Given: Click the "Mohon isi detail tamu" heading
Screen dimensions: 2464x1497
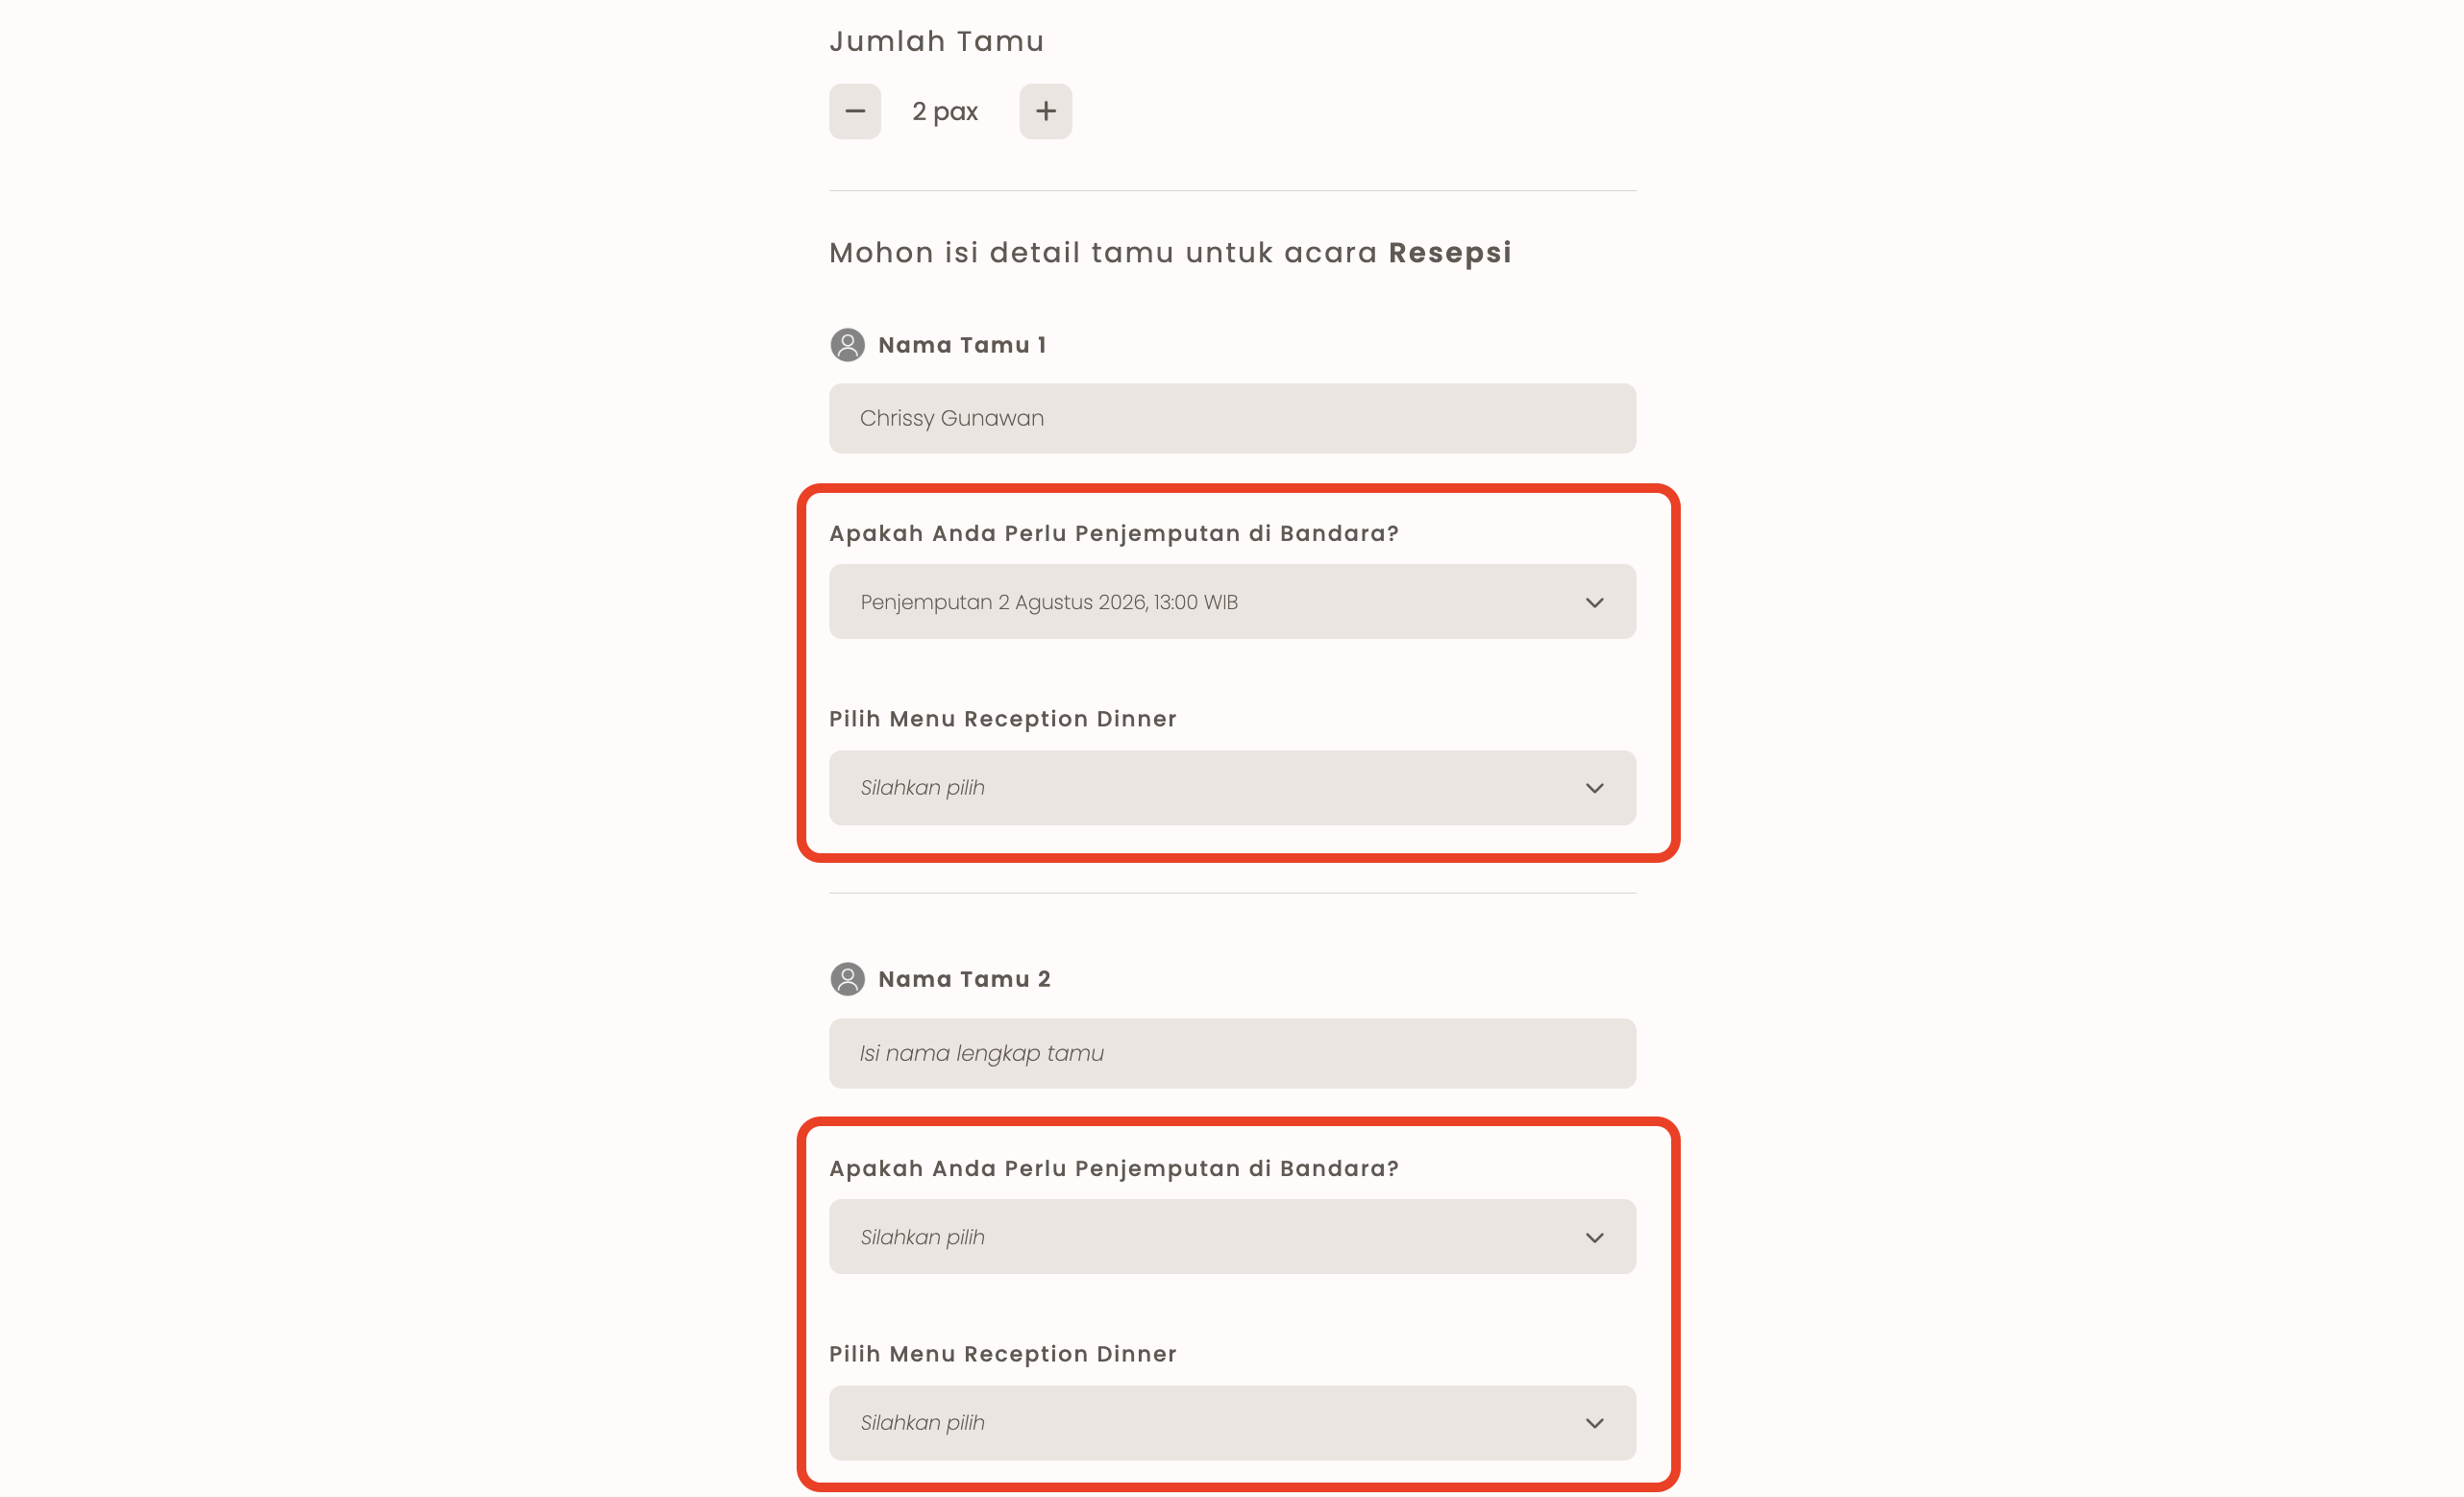Looking at the screenshot, I should click(x=1169, y=253).
